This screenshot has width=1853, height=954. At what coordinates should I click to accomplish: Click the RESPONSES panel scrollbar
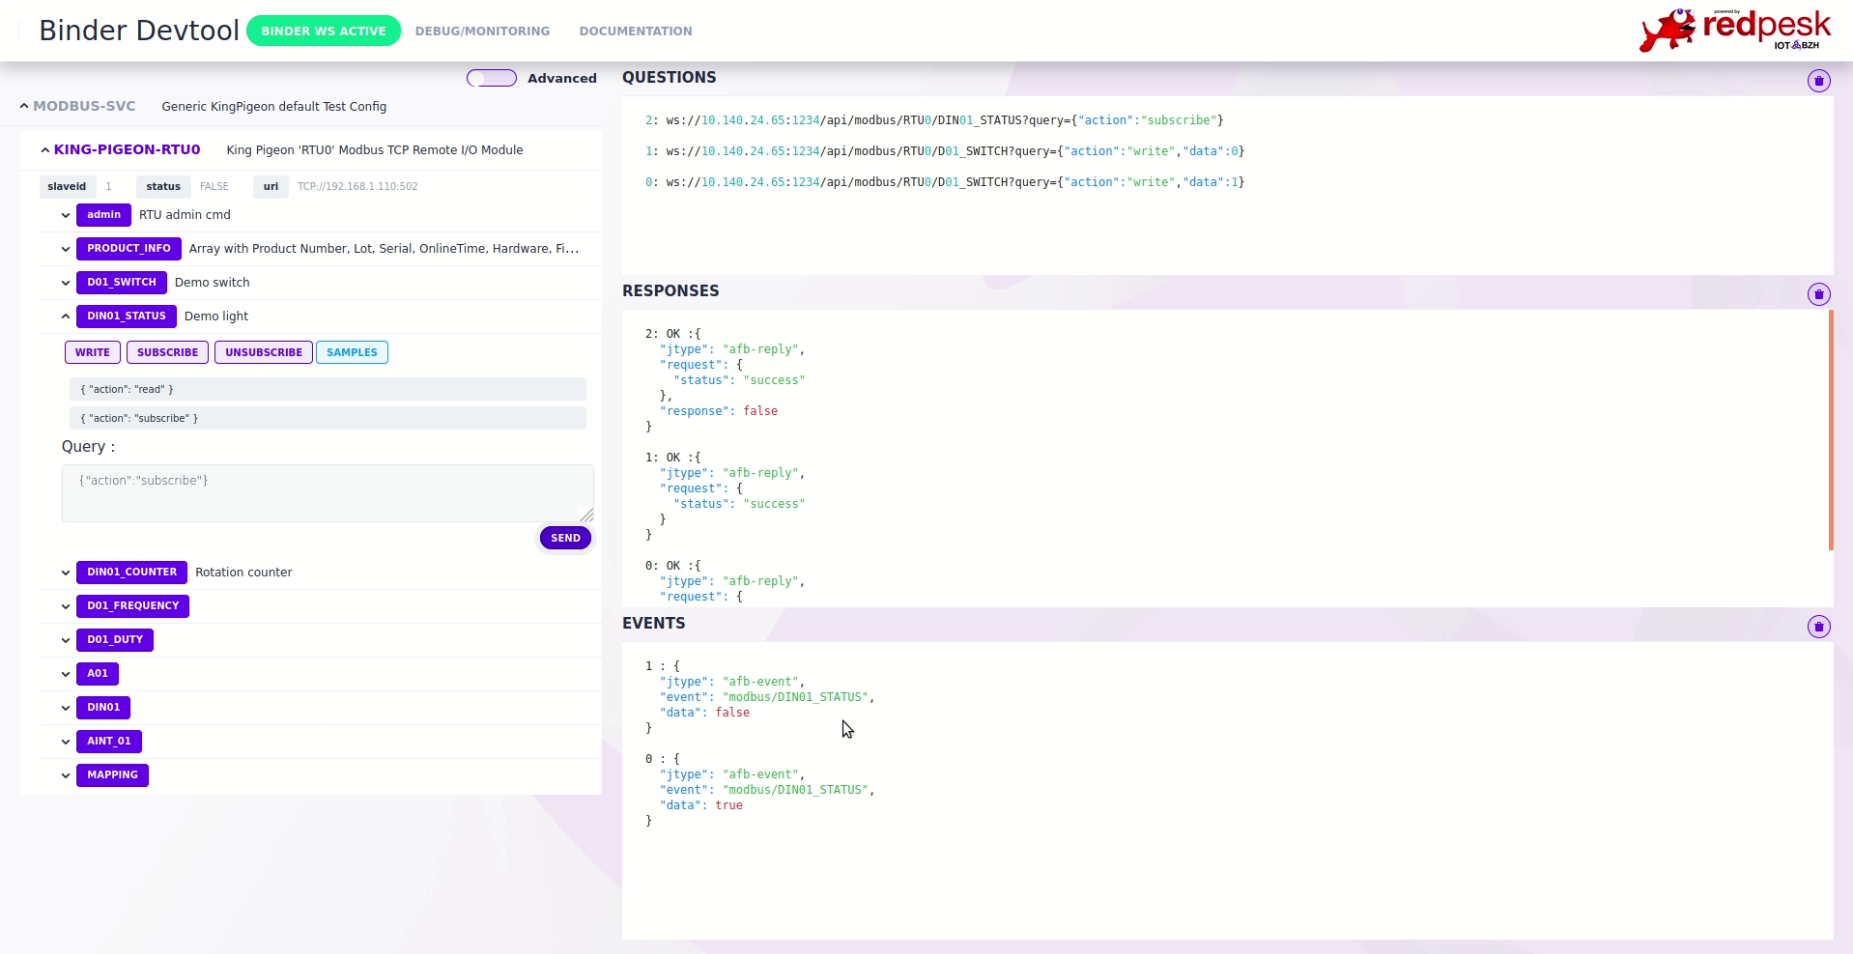[x=1831, y=430]
